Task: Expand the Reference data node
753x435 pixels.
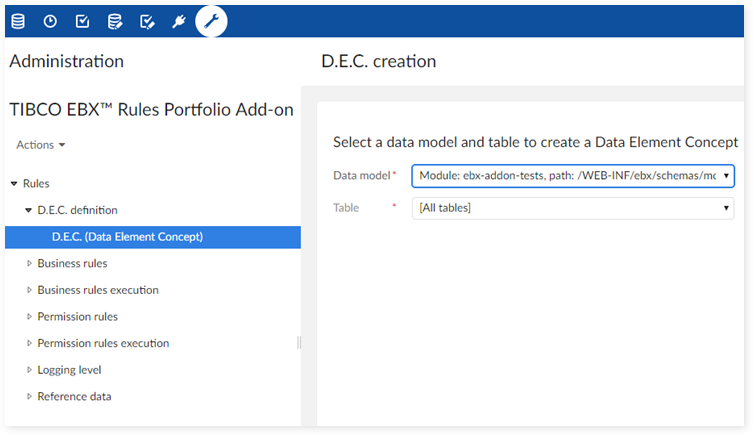Action: [29, 396]
